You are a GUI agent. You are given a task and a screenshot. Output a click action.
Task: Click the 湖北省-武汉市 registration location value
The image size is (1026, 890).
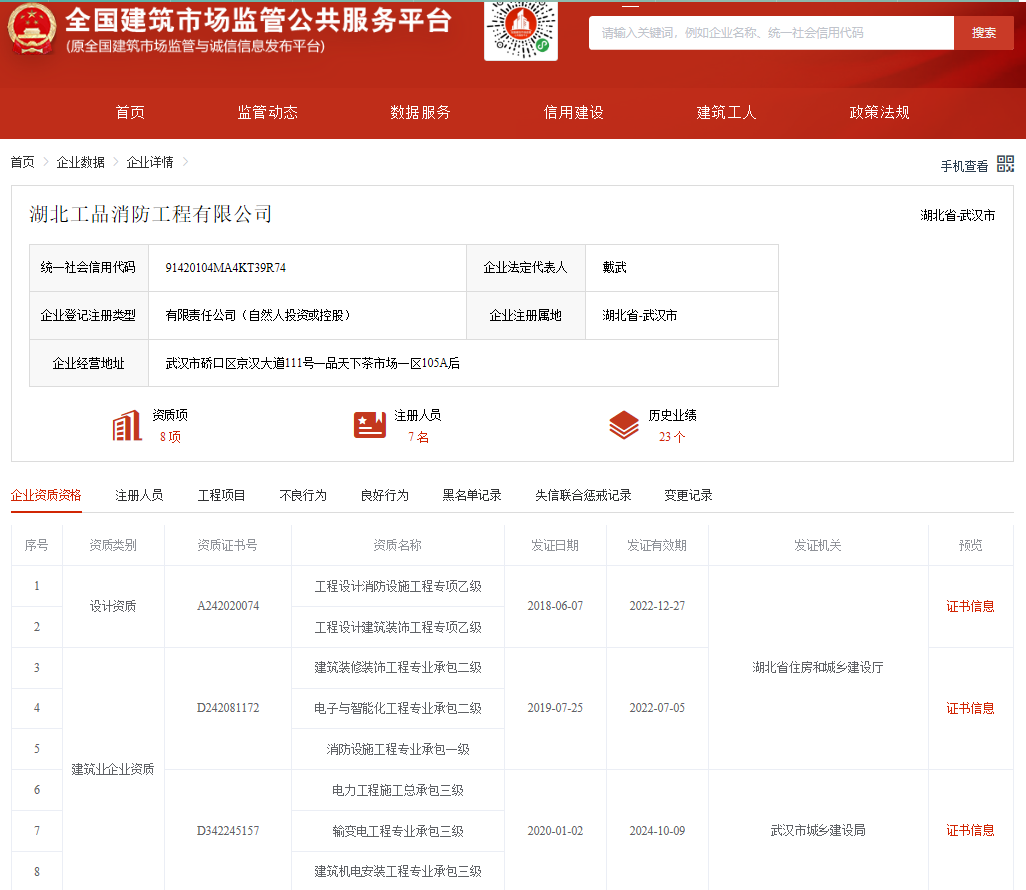pyautogui.click(x=639, y=315)
